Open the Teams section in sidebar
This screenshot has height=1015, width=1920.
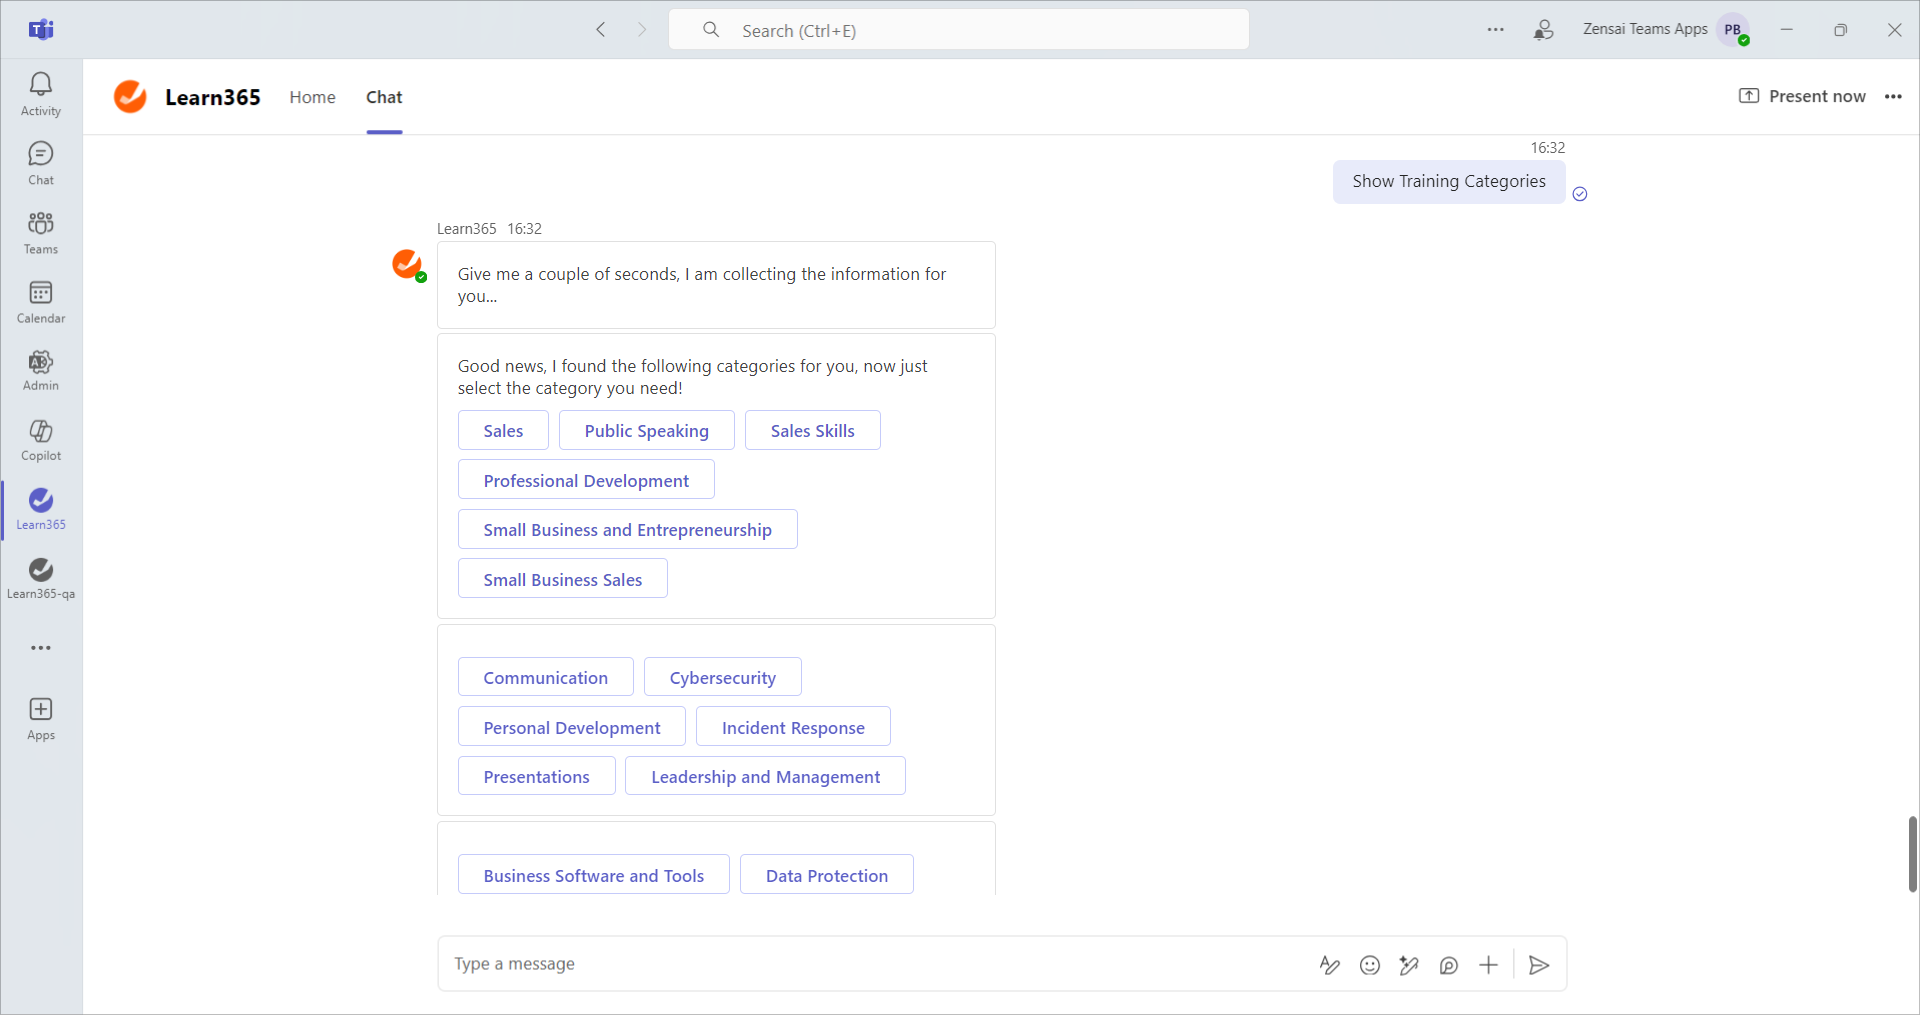[x=41, y=233]
